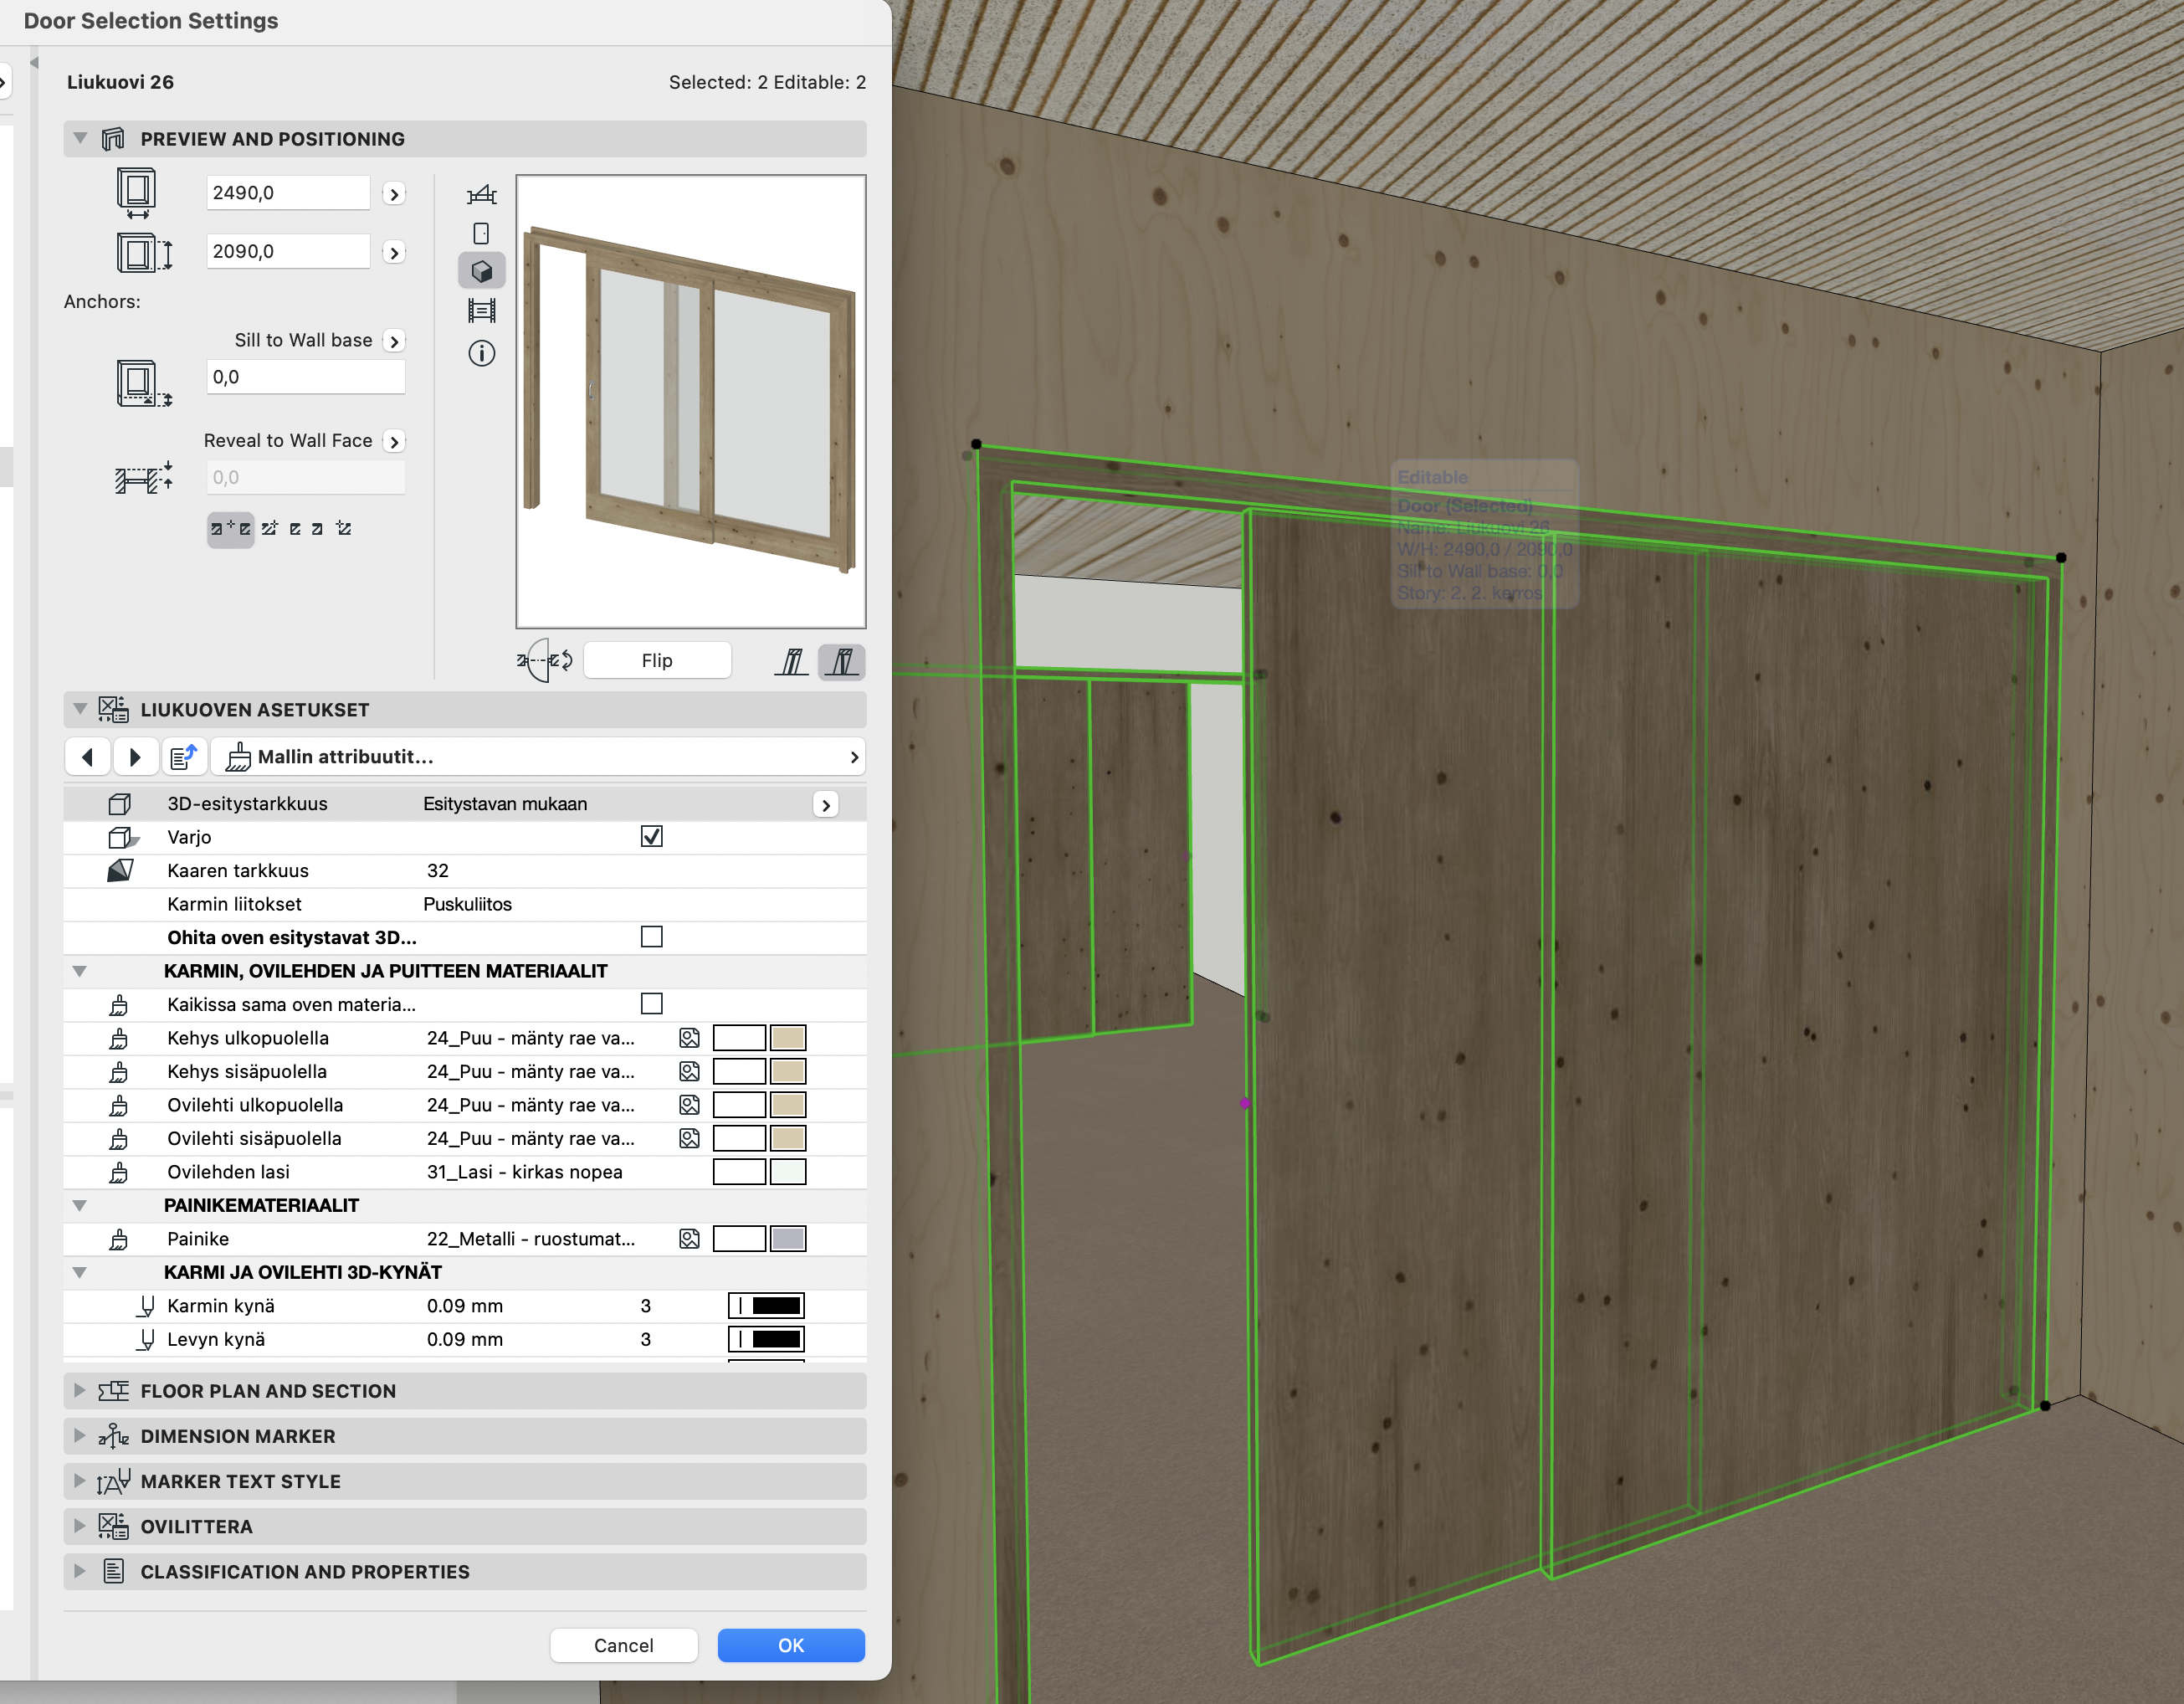2184x1704 pixels.
Task: Open texture settings for Painike material
Action: click(x=689, y=1239)
